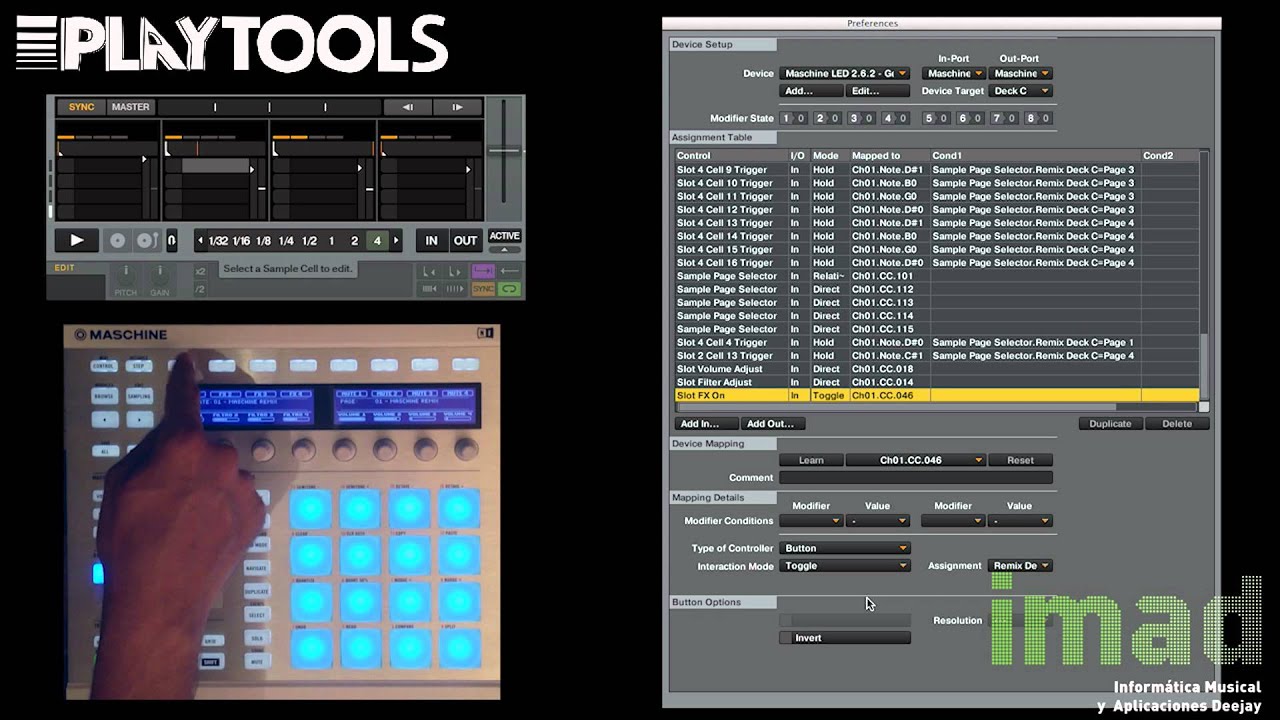Viewport: 1280px width, 720px height.
Task: Select Slot Filter Adjust row
Action: [x=936, y=382]
